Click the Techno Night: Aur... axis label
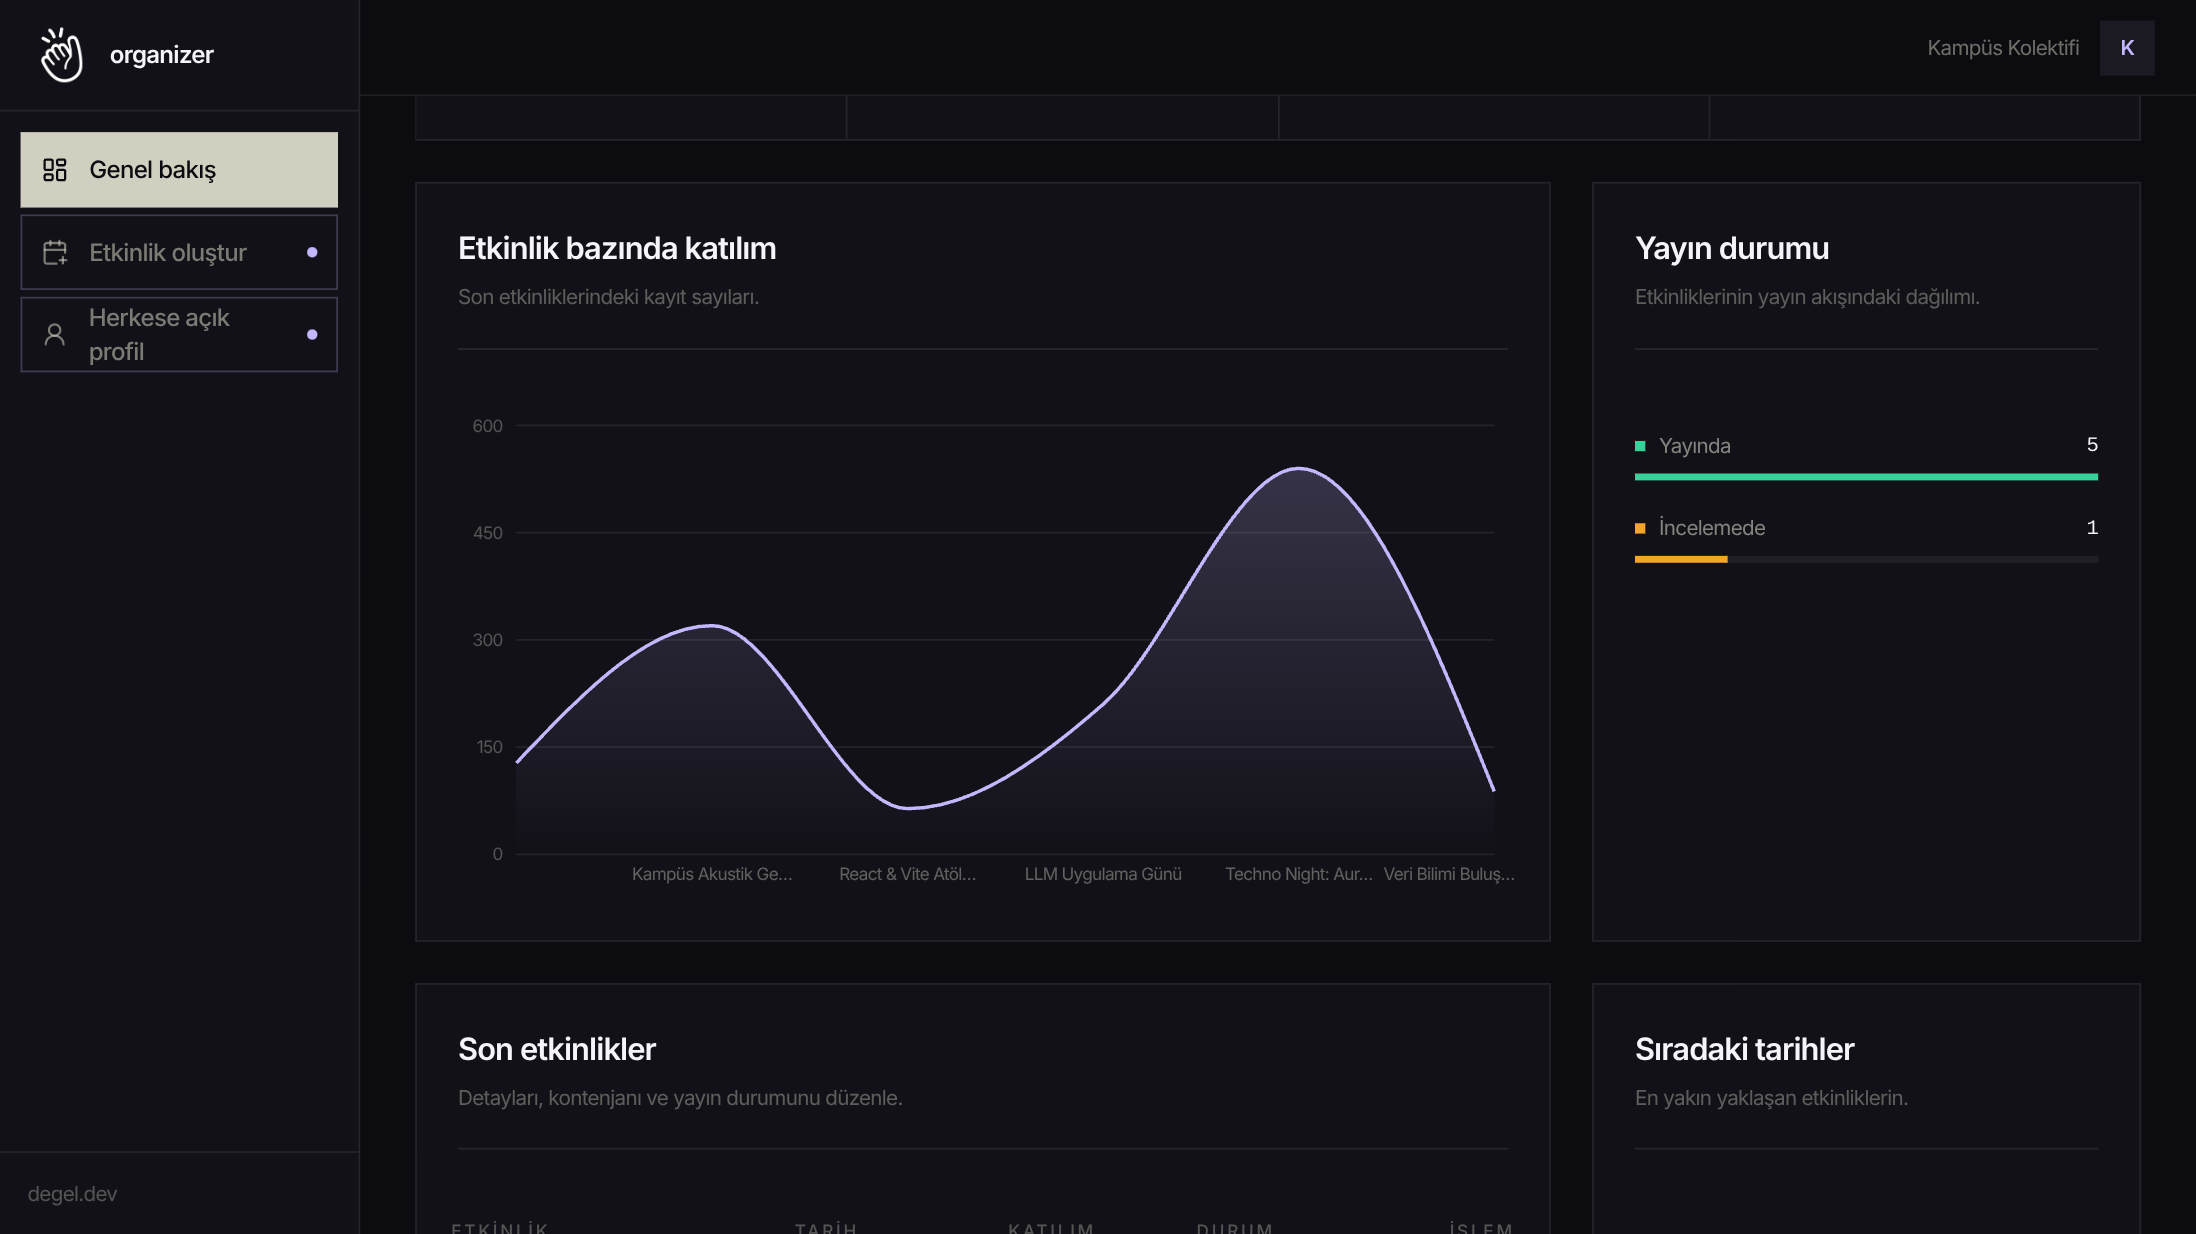 pyautogui.click(x=1299, y=874)
